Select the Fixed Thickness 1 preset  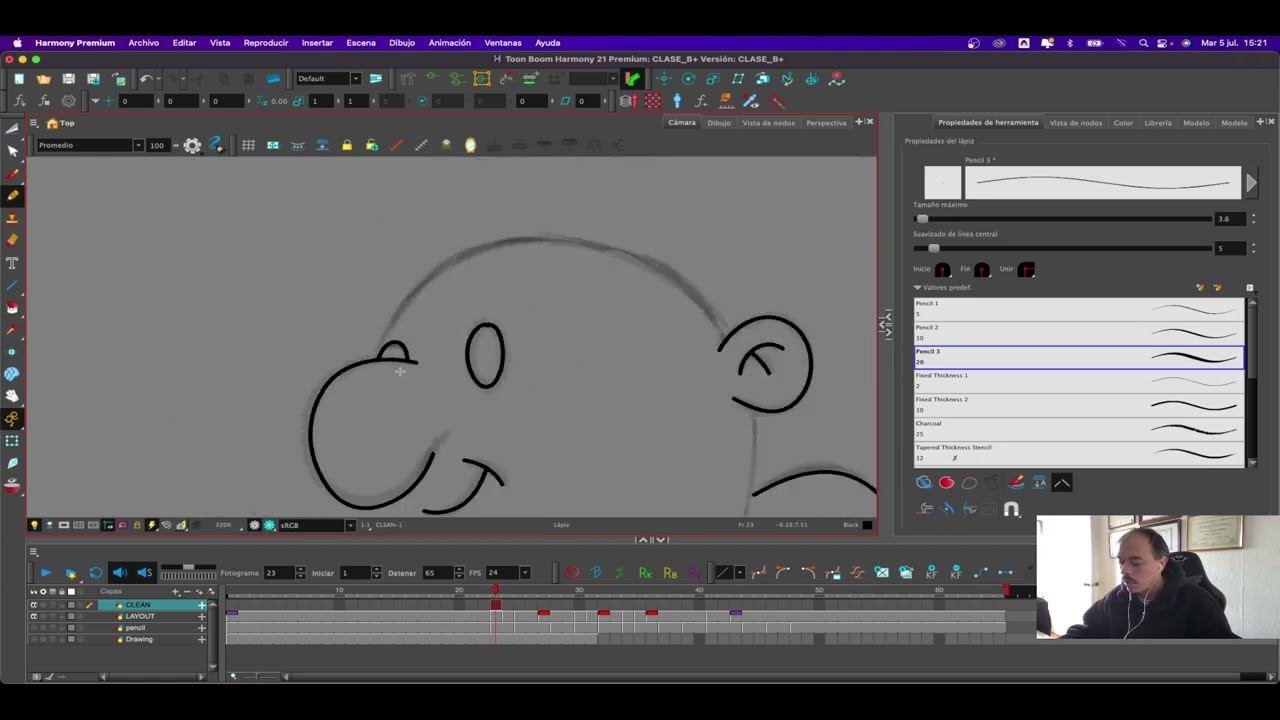(1079, 380)
